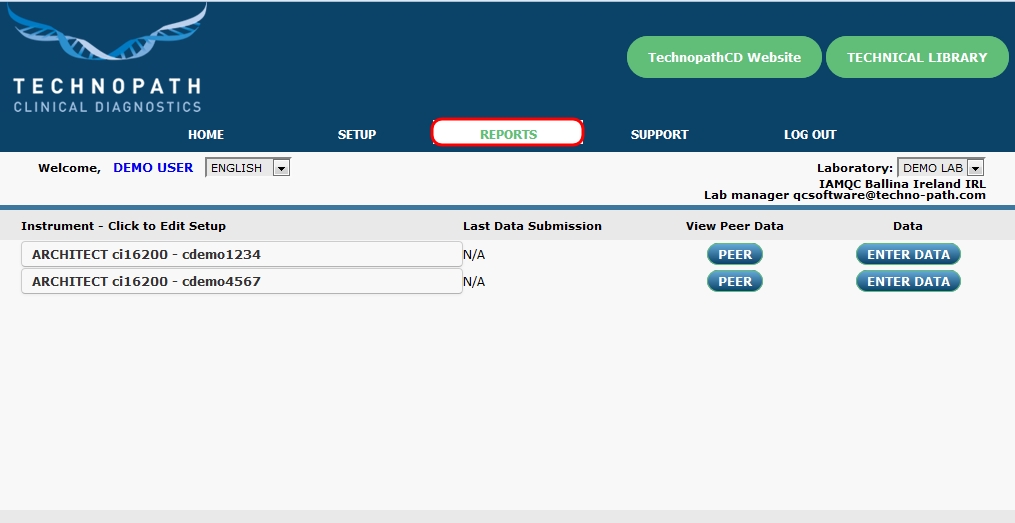Open the SETUP menu
1015x523 pixels.
[x=357, y=134]
